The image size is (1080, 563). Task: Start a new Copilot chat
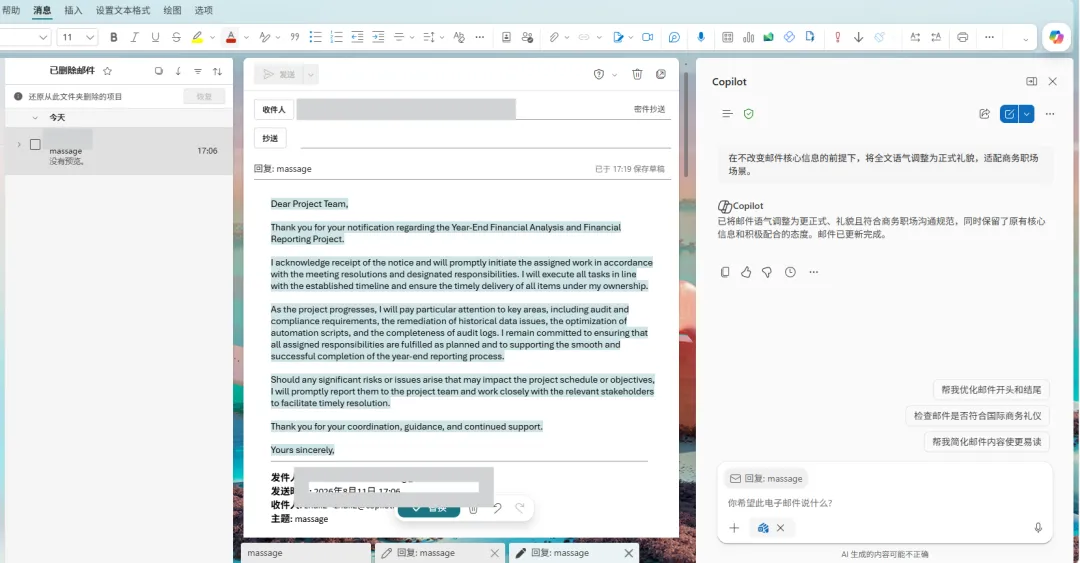(x=1009, y=114)
